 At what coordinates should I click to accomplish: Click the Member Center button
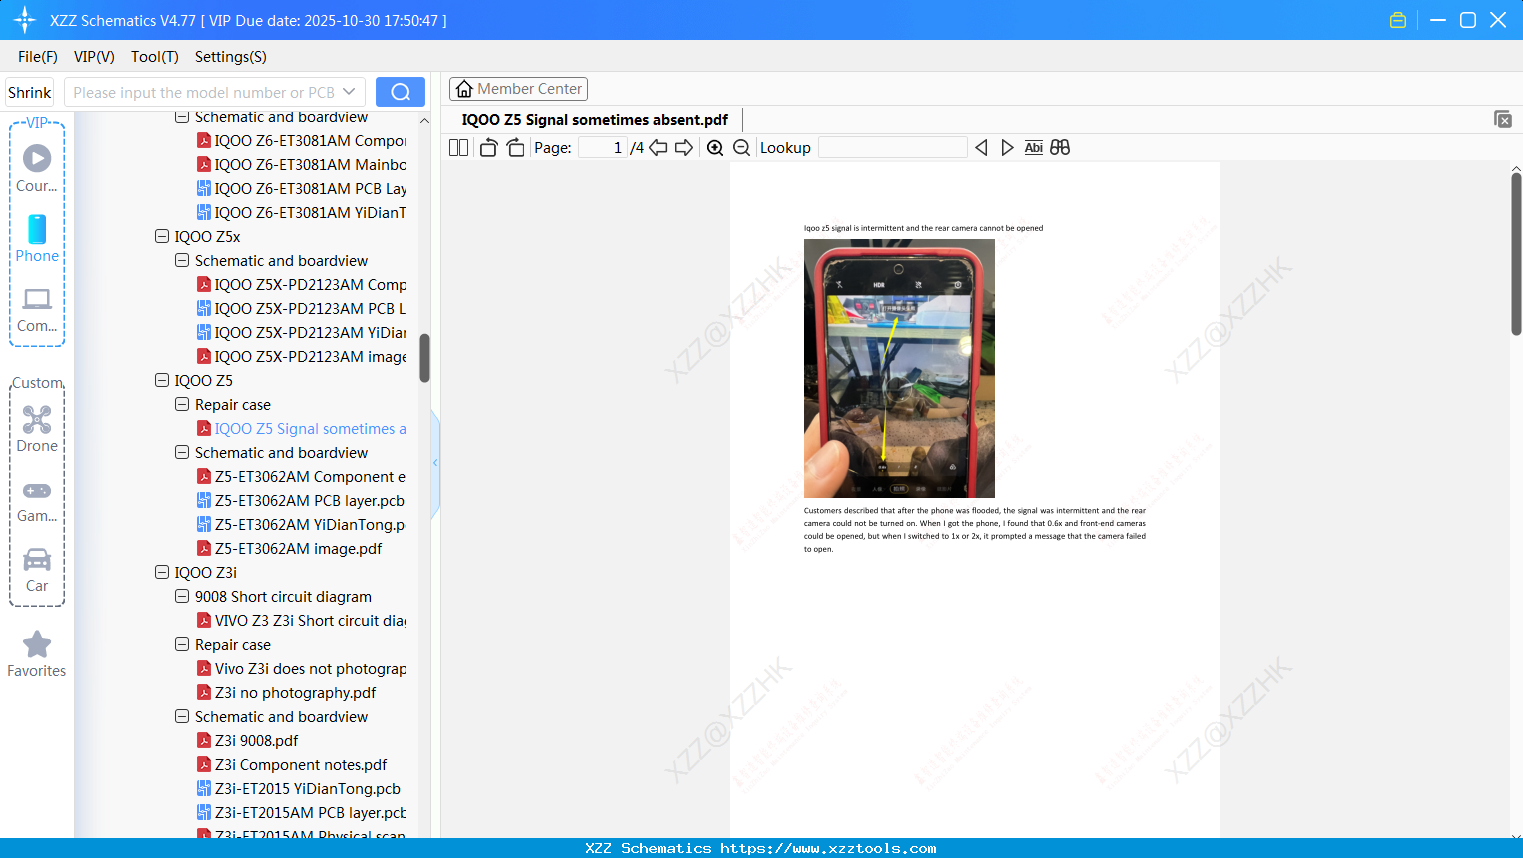click(x=518, y=88)
